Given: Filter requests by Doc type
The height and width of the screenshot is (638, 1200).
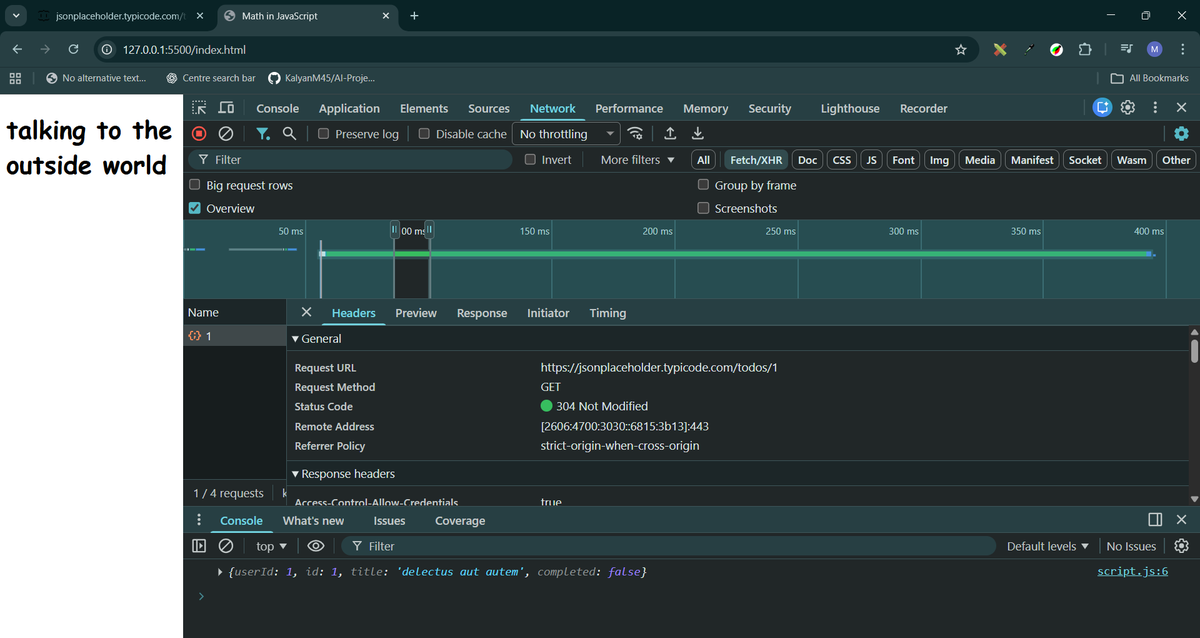Looking at the screenshot, I should click(x=808, y=160).
